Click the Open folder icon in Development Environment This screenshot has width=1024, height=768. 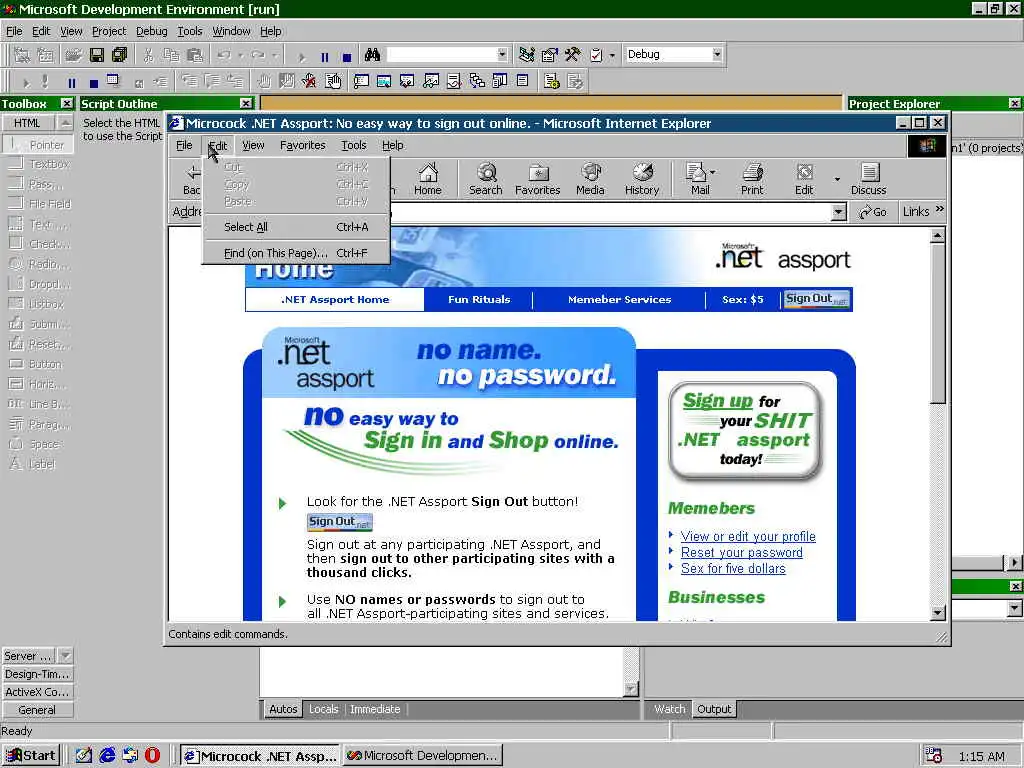pyautogui.click(x=73, y=55)
